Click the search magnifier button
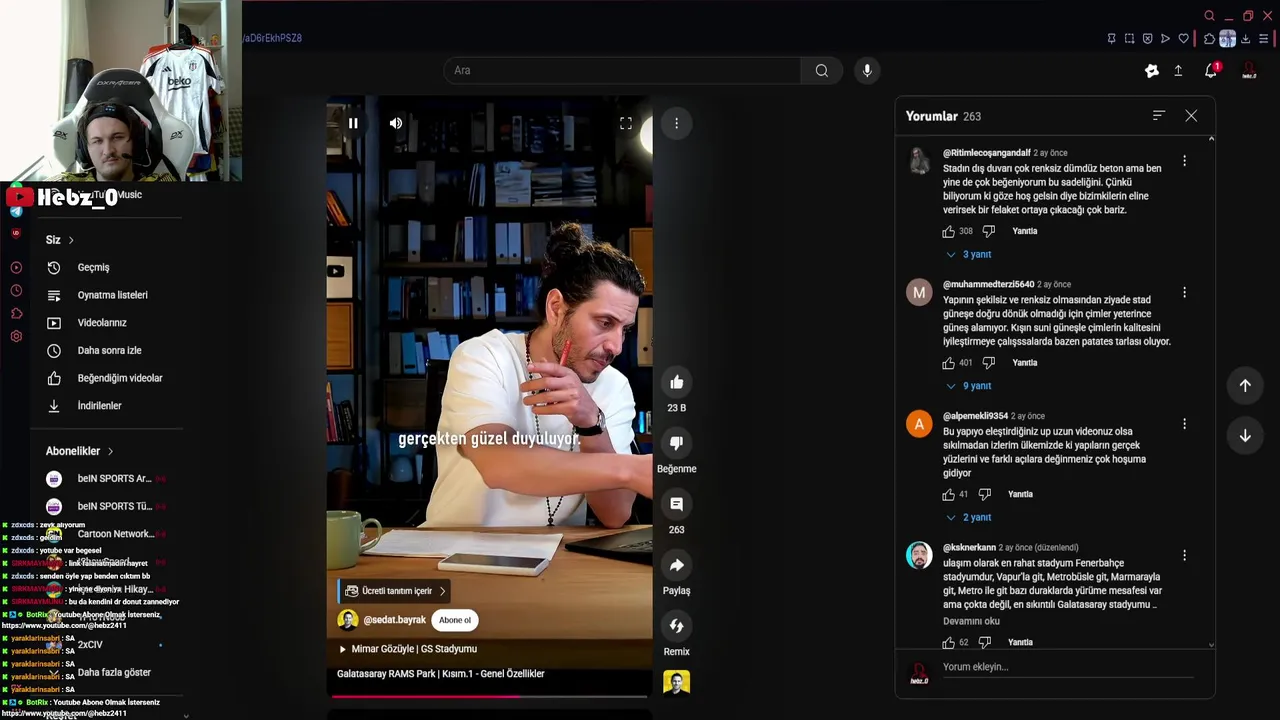This screenshot has height=720, width=1280. point(822,70)
